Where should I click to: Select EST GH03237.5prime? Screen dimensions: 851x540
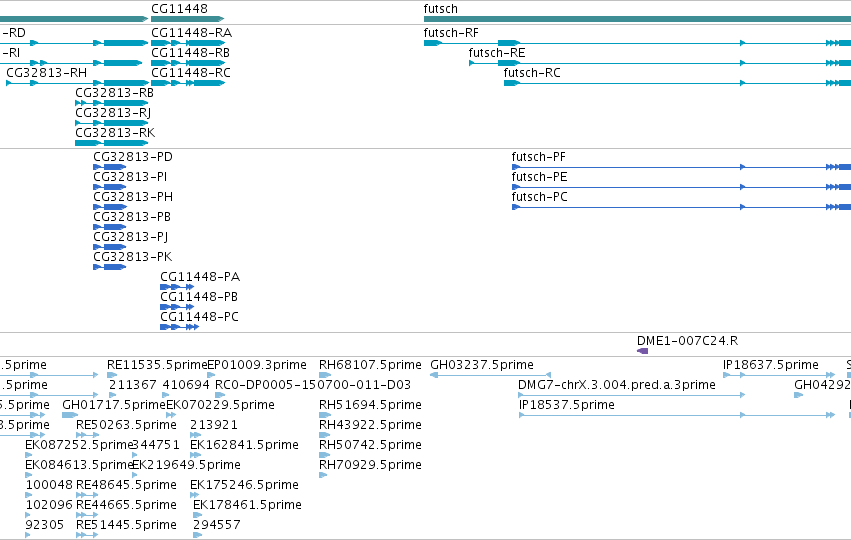[x=482, y=365]
